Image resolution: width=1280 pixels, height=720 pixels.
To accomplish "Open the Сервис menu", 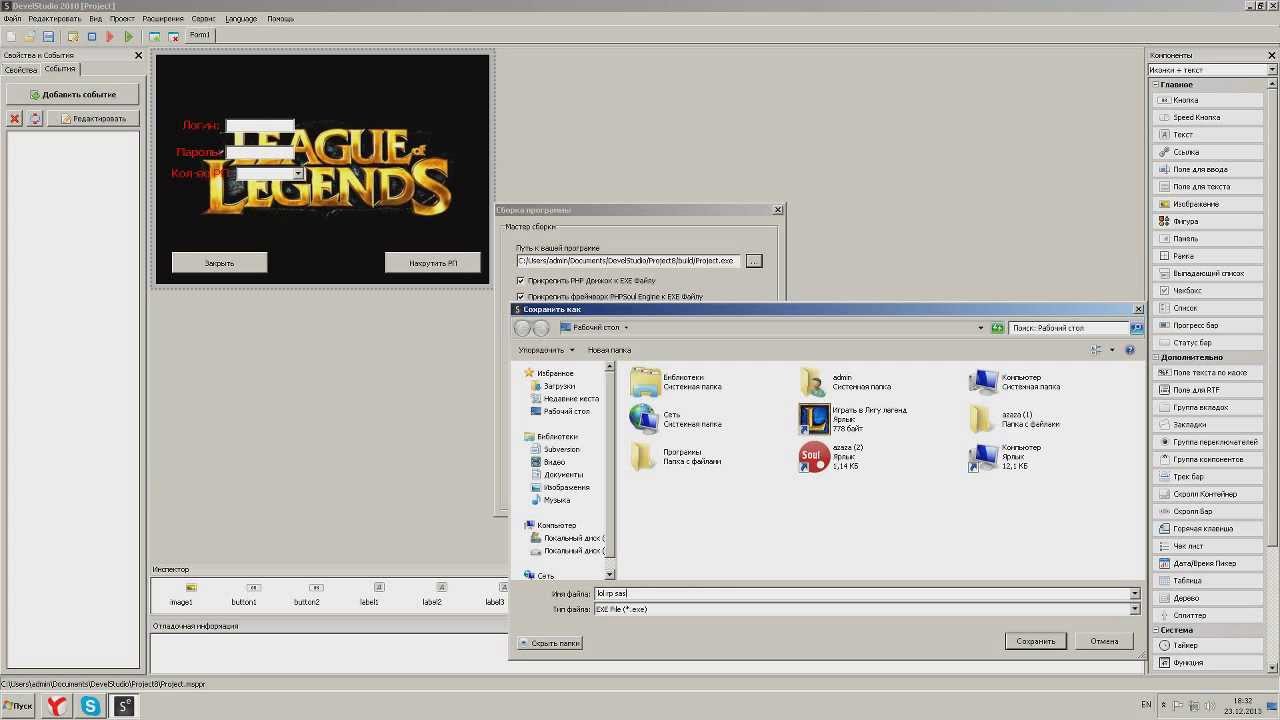I will [203, 19].
